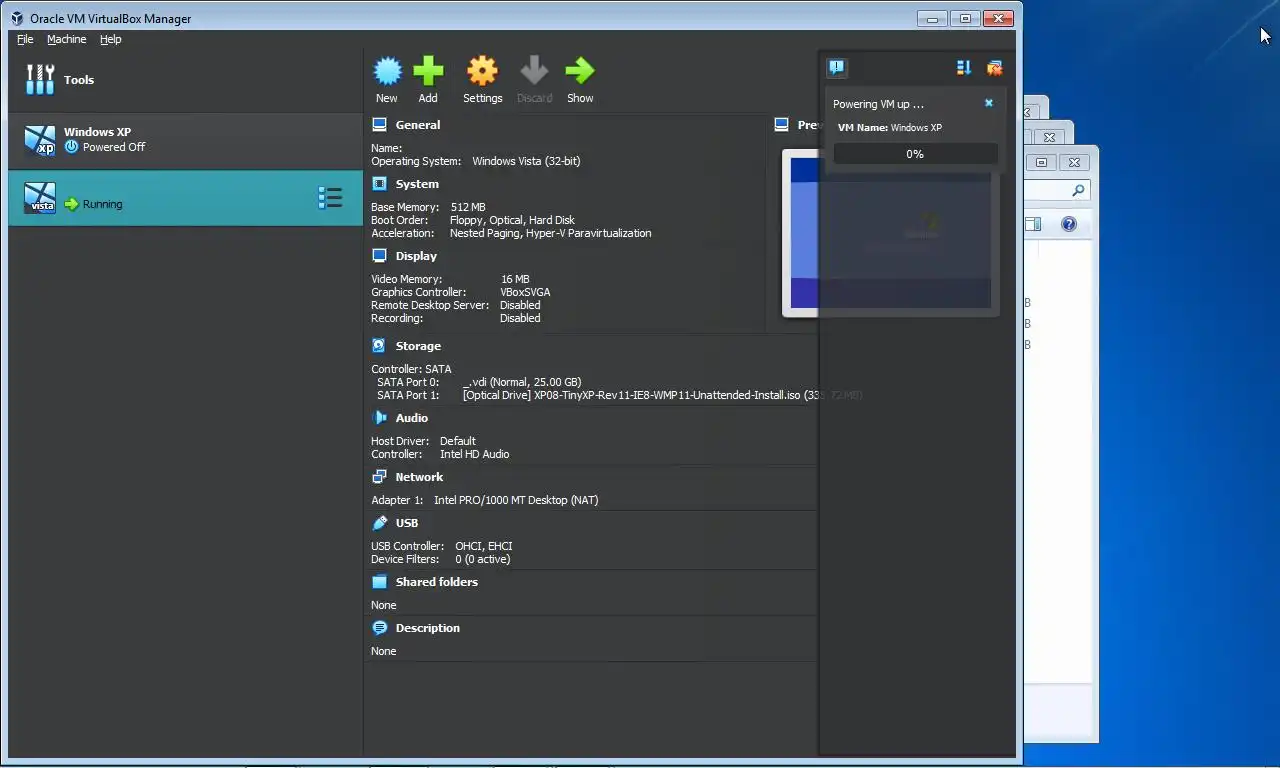Open the Description heading link
This screenshot has height=768, width=1280.
point(428,628)
